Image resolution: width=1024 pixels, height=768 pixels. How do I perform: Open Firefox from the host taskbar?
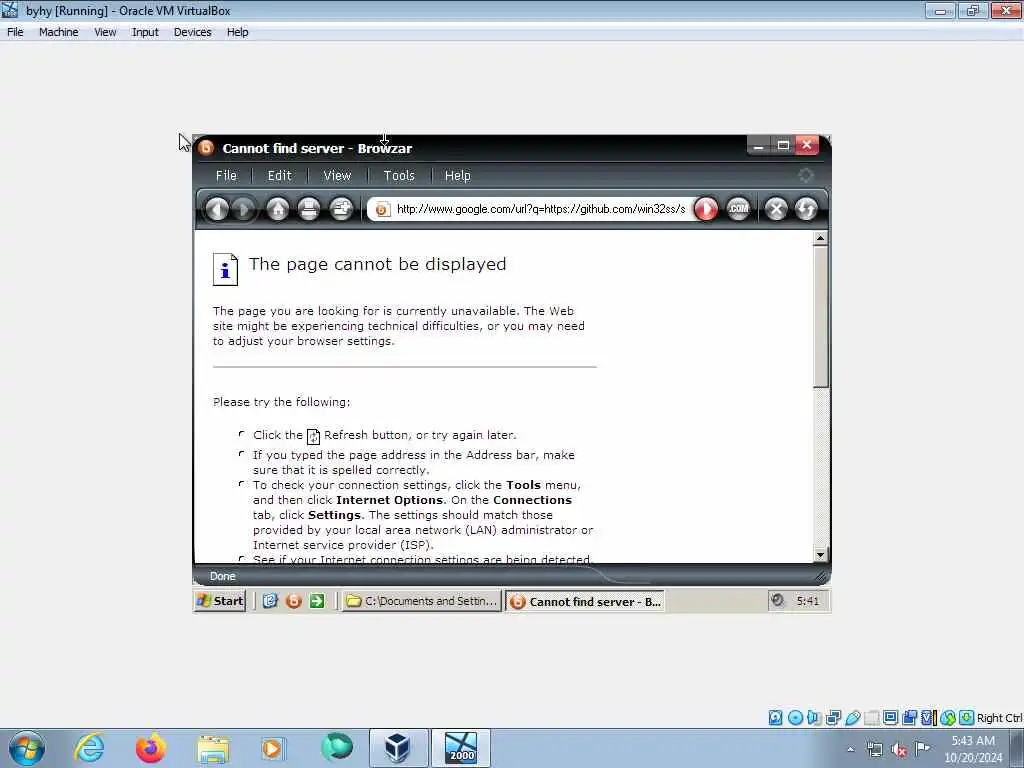click(x=150, y=748)
